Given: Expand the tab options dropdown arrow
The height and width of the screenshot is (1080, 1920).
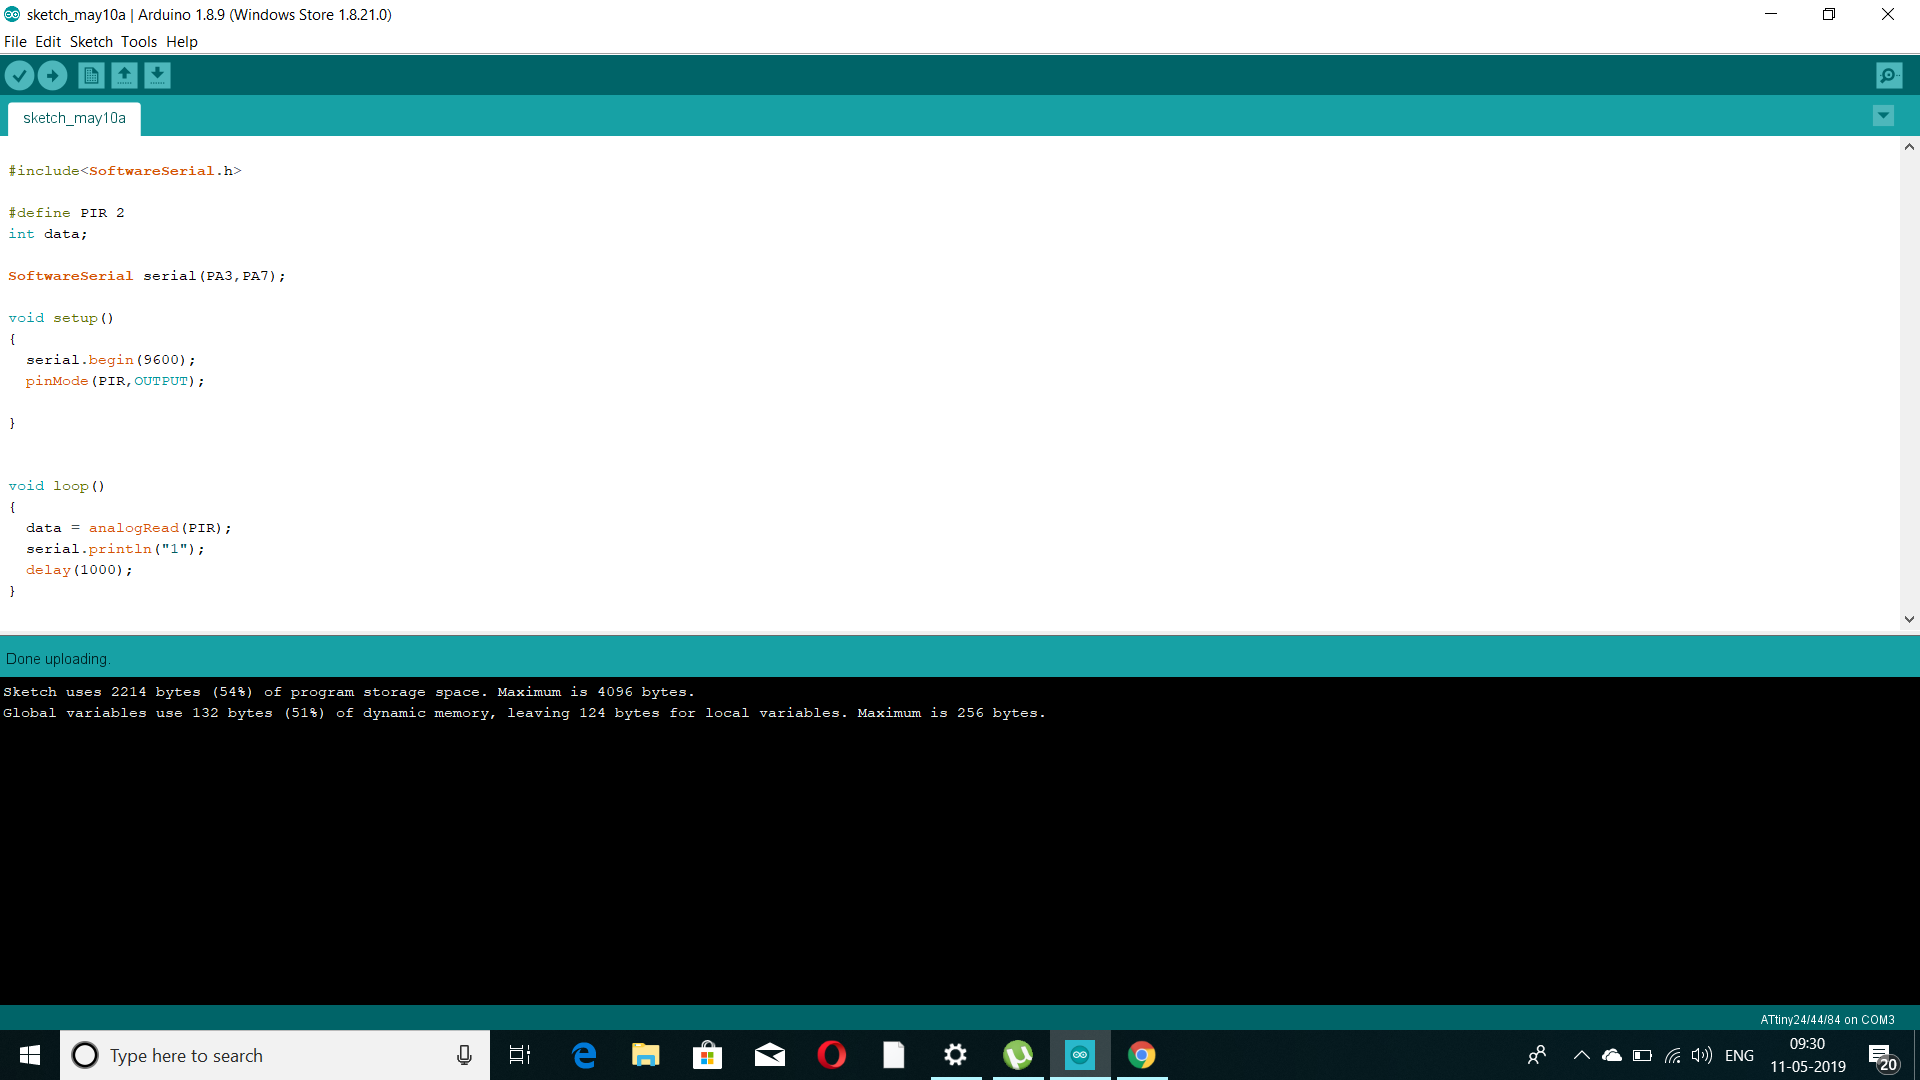Looking at the screenshot, I should [1883, 116].
